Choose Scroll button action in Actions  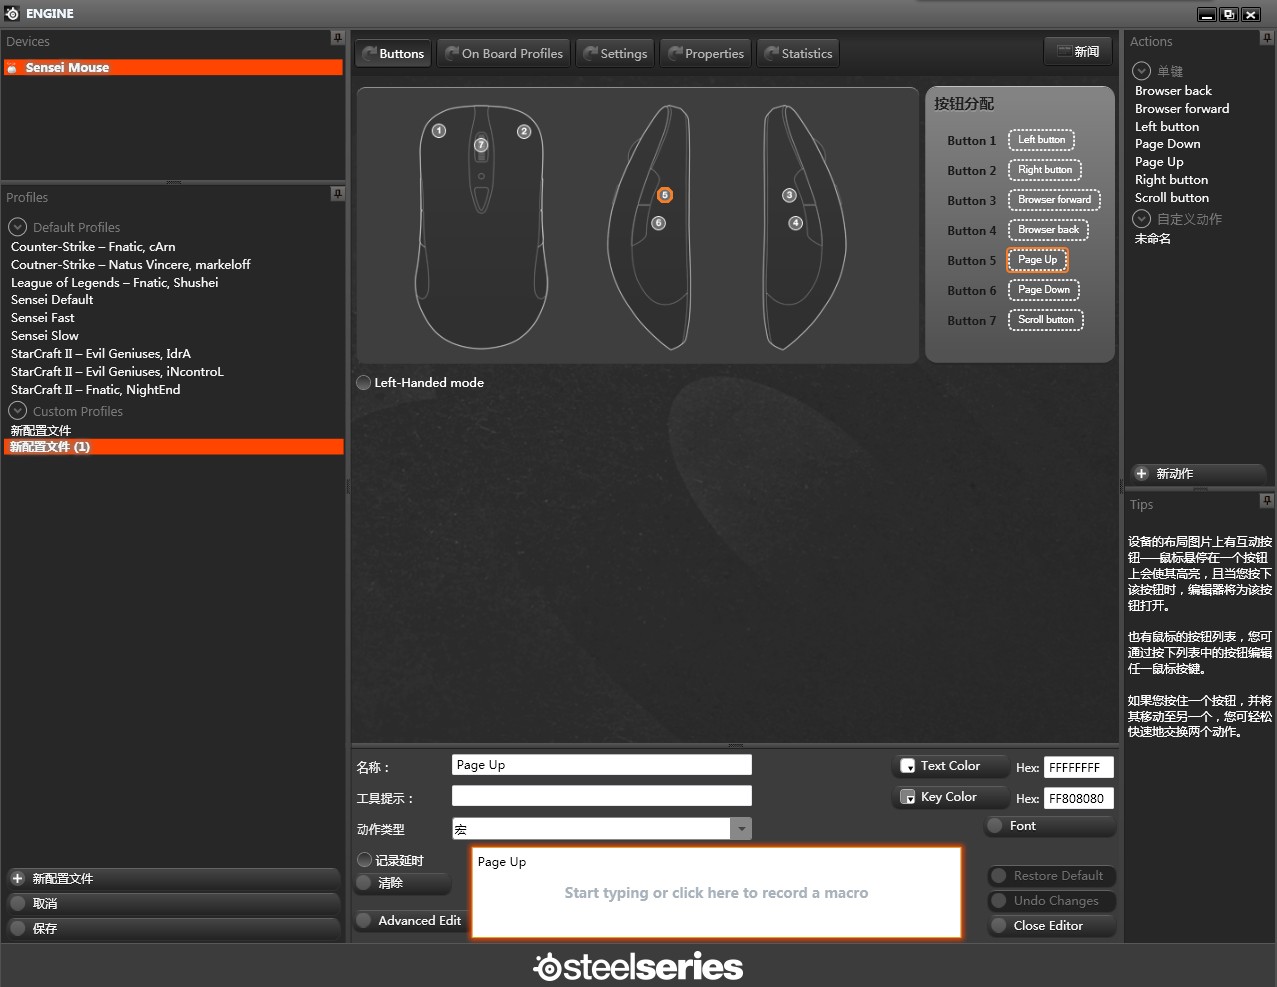coord(1172,197)
